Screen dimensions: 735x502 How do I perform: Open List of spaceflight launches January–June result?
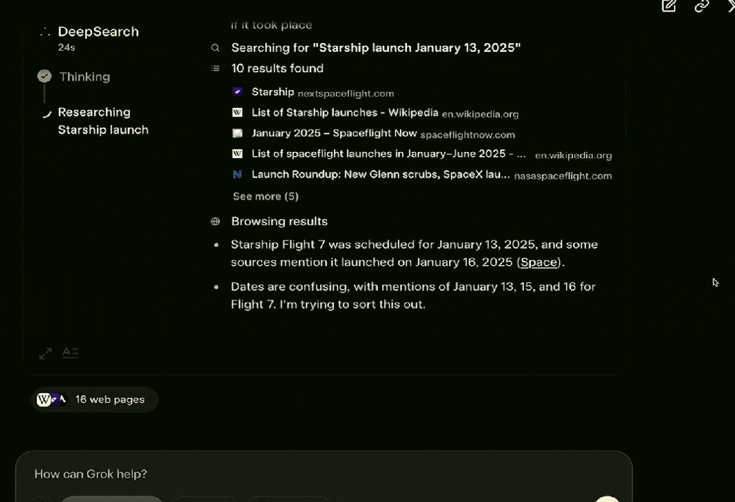coord(422,154)
